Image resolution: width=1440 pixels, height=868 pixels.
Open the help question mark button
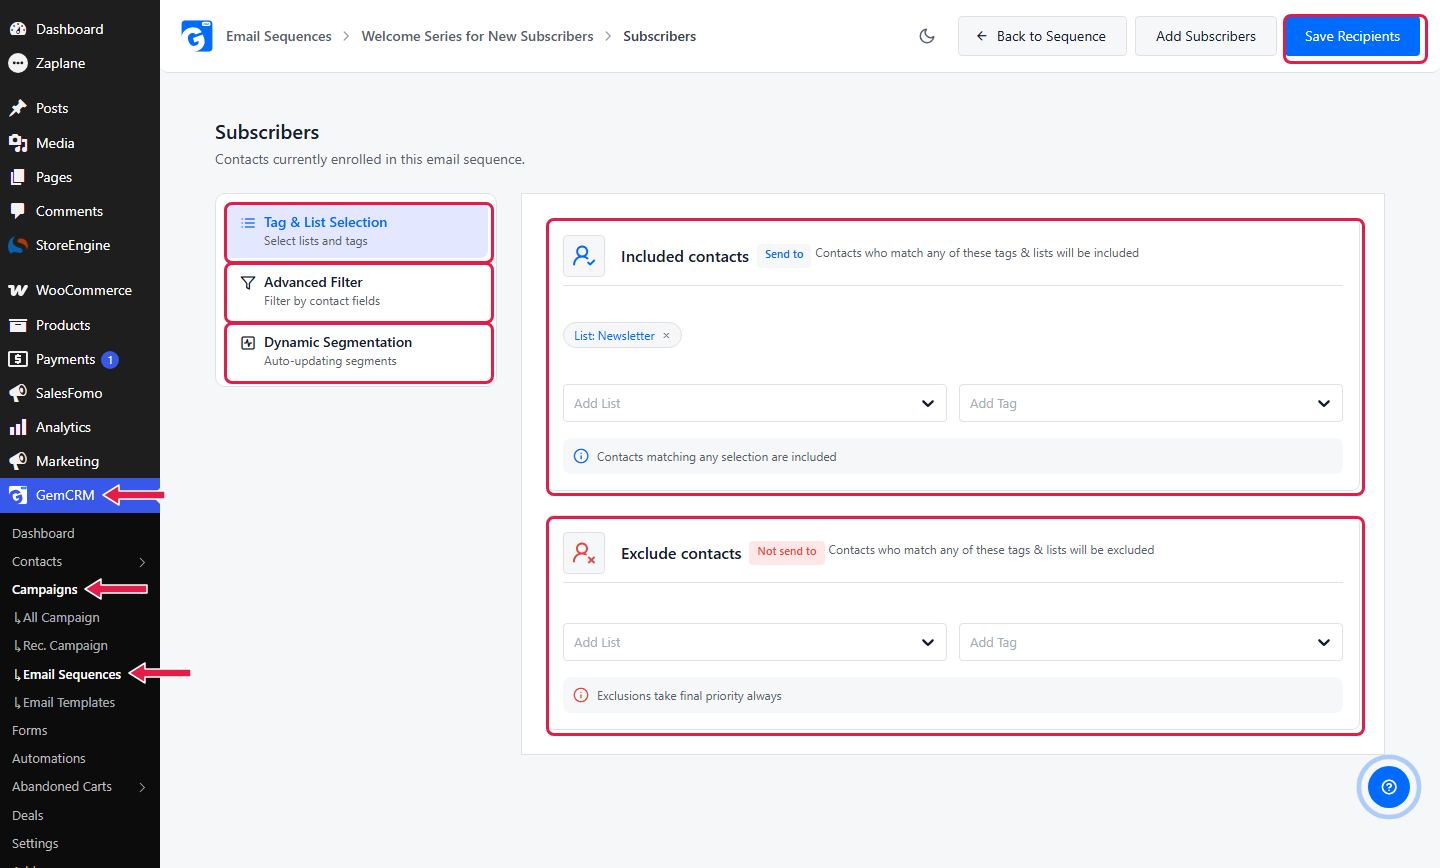click(1389, 787)
